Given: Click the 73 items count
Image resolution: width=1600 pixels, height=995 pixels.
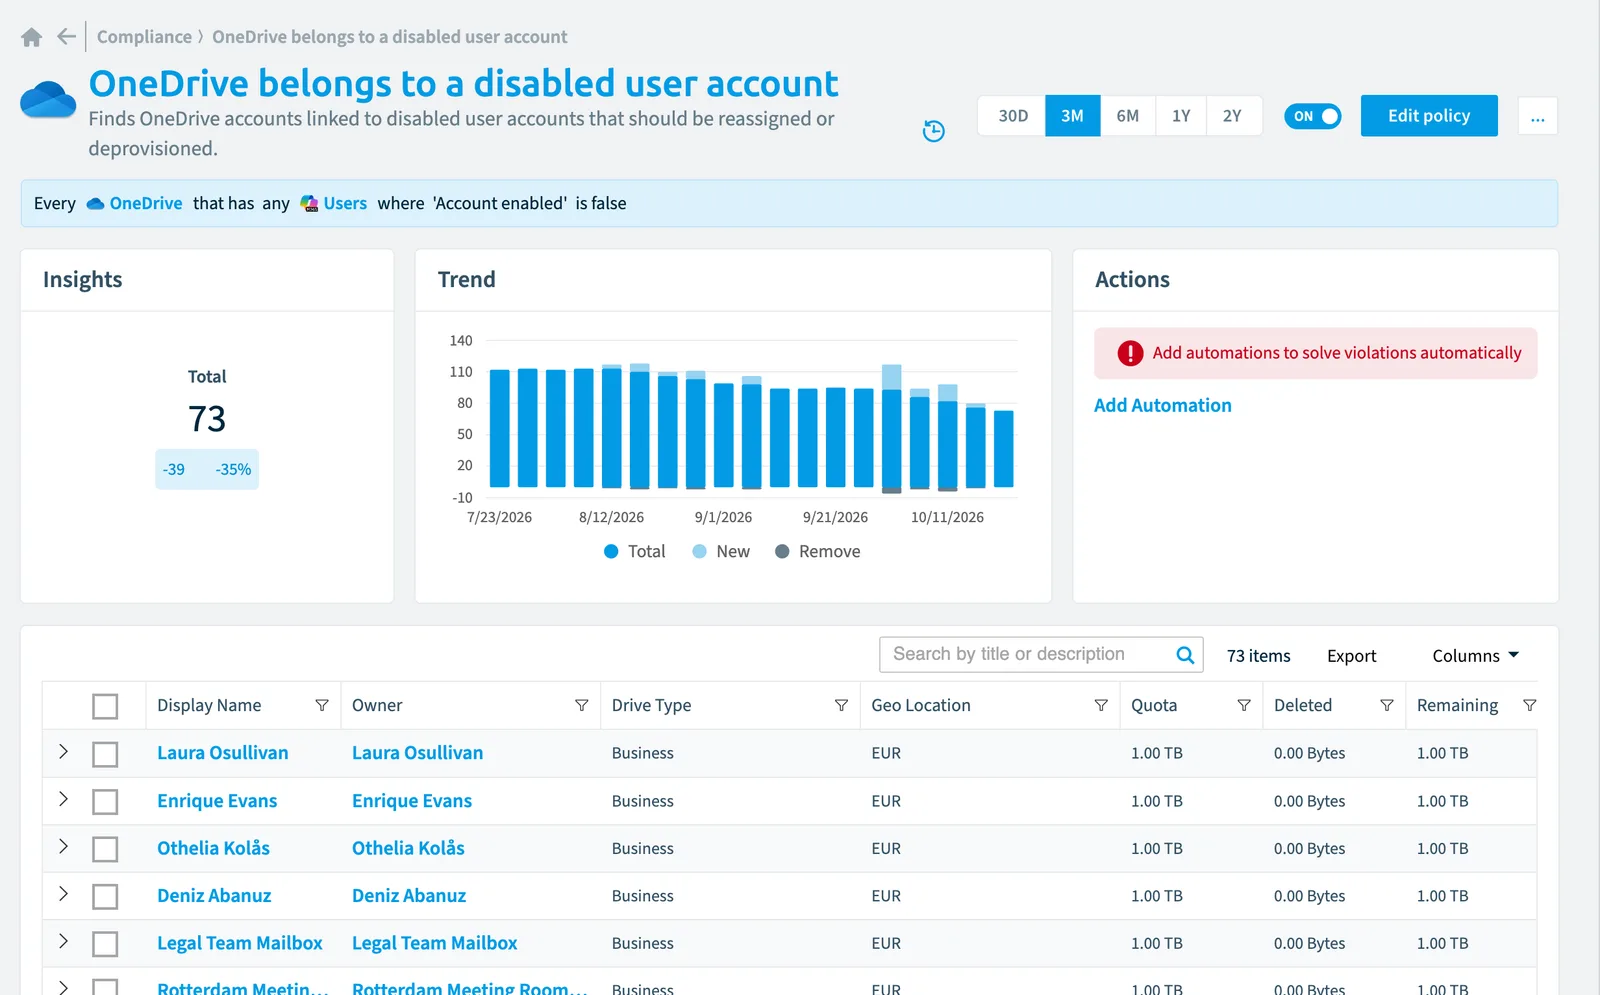Looking at the screenshot, I should [x=1258, y=656].
